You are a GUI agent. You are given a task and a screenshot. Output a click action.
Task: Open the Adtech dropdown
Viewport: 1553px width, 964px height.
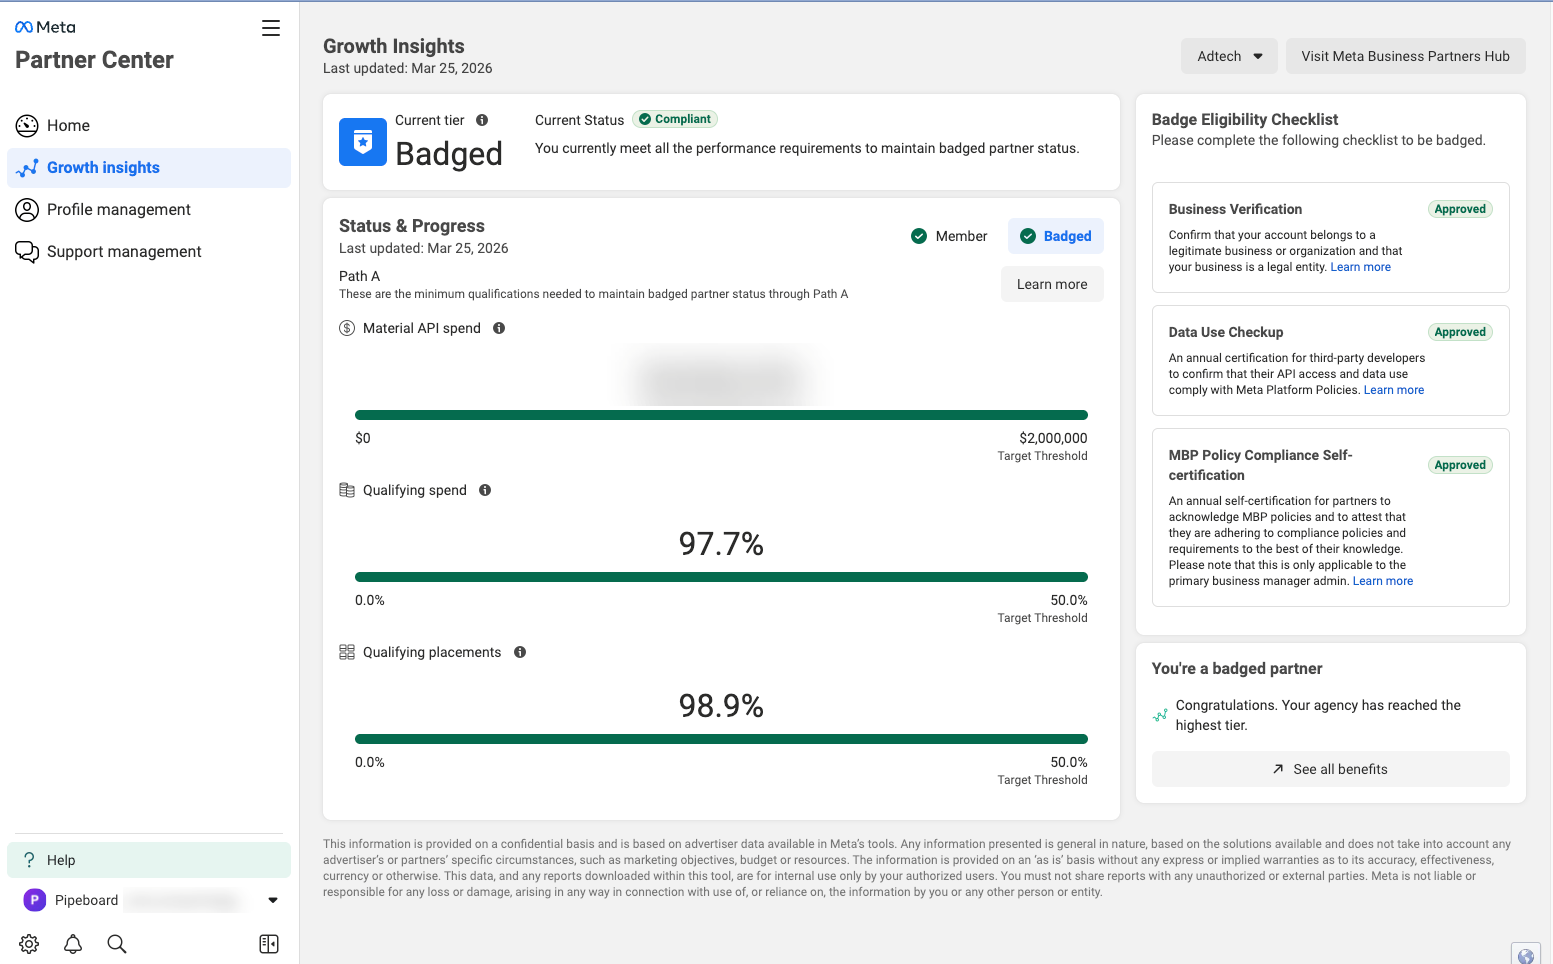(x=1229, y=56)
